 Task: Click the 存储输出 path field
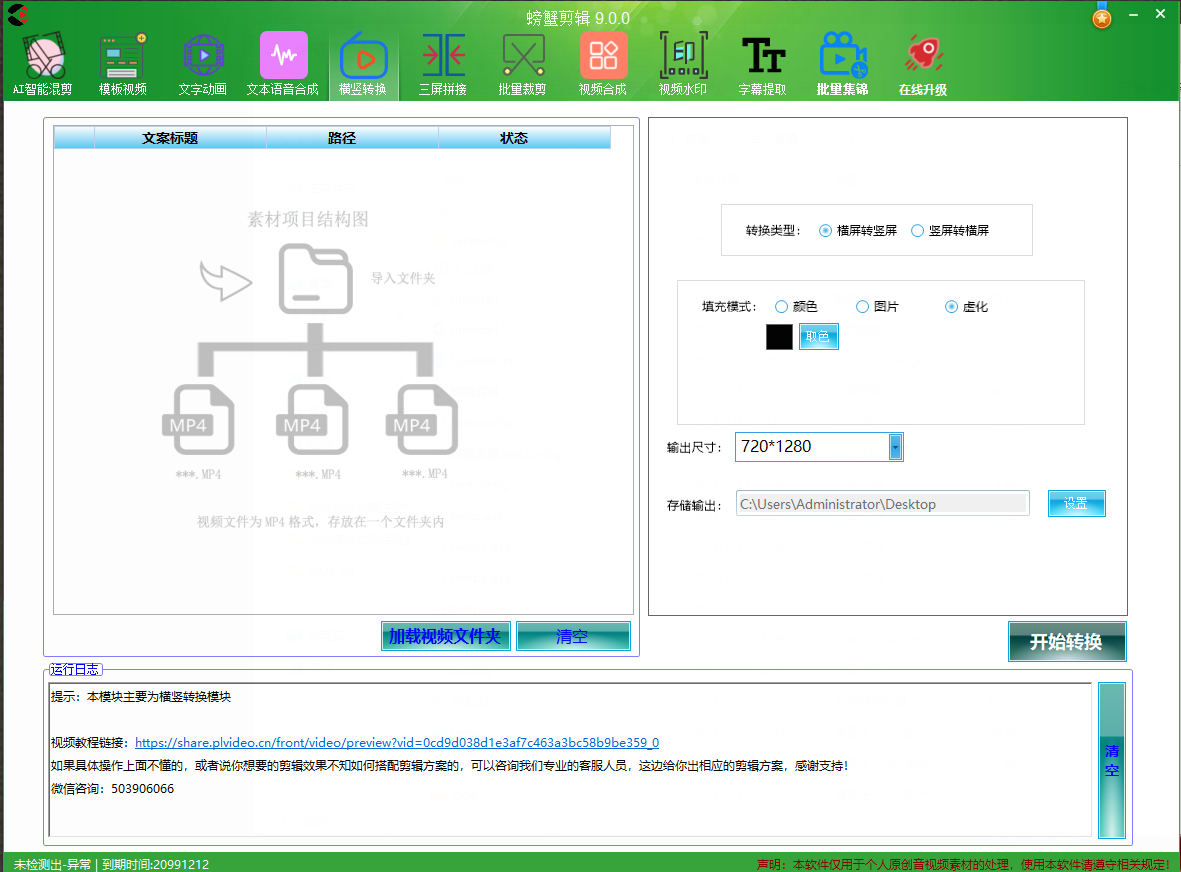point(882,504)
